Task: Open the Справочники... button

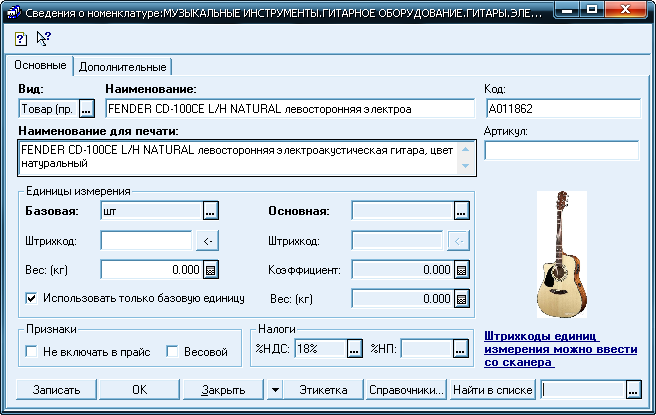Action: [406, 390]
